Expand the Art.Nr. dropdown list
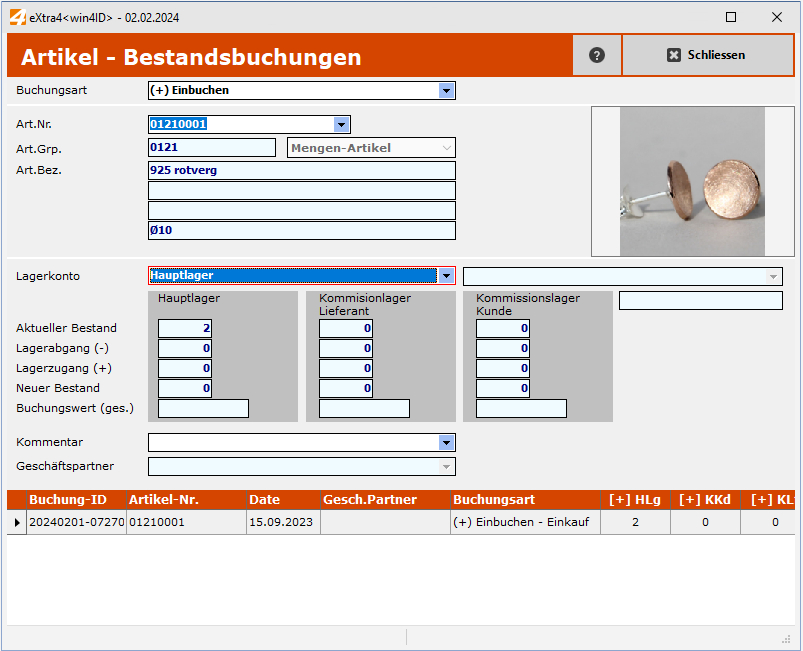This screenshot has height=651, width=803. click(x=342, y=124)
